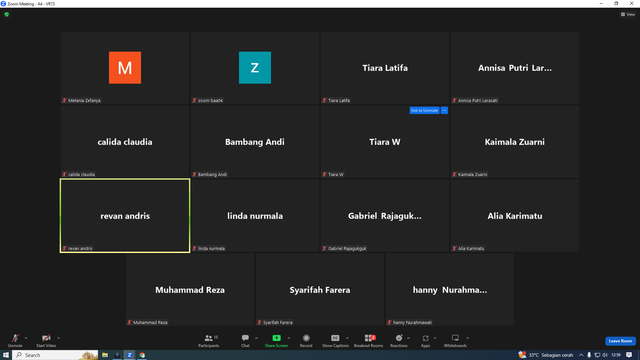Select Alia Karimatu's tile
This screenshot has height=360, width=640.
pyautogui.click(x=515, y=216)
